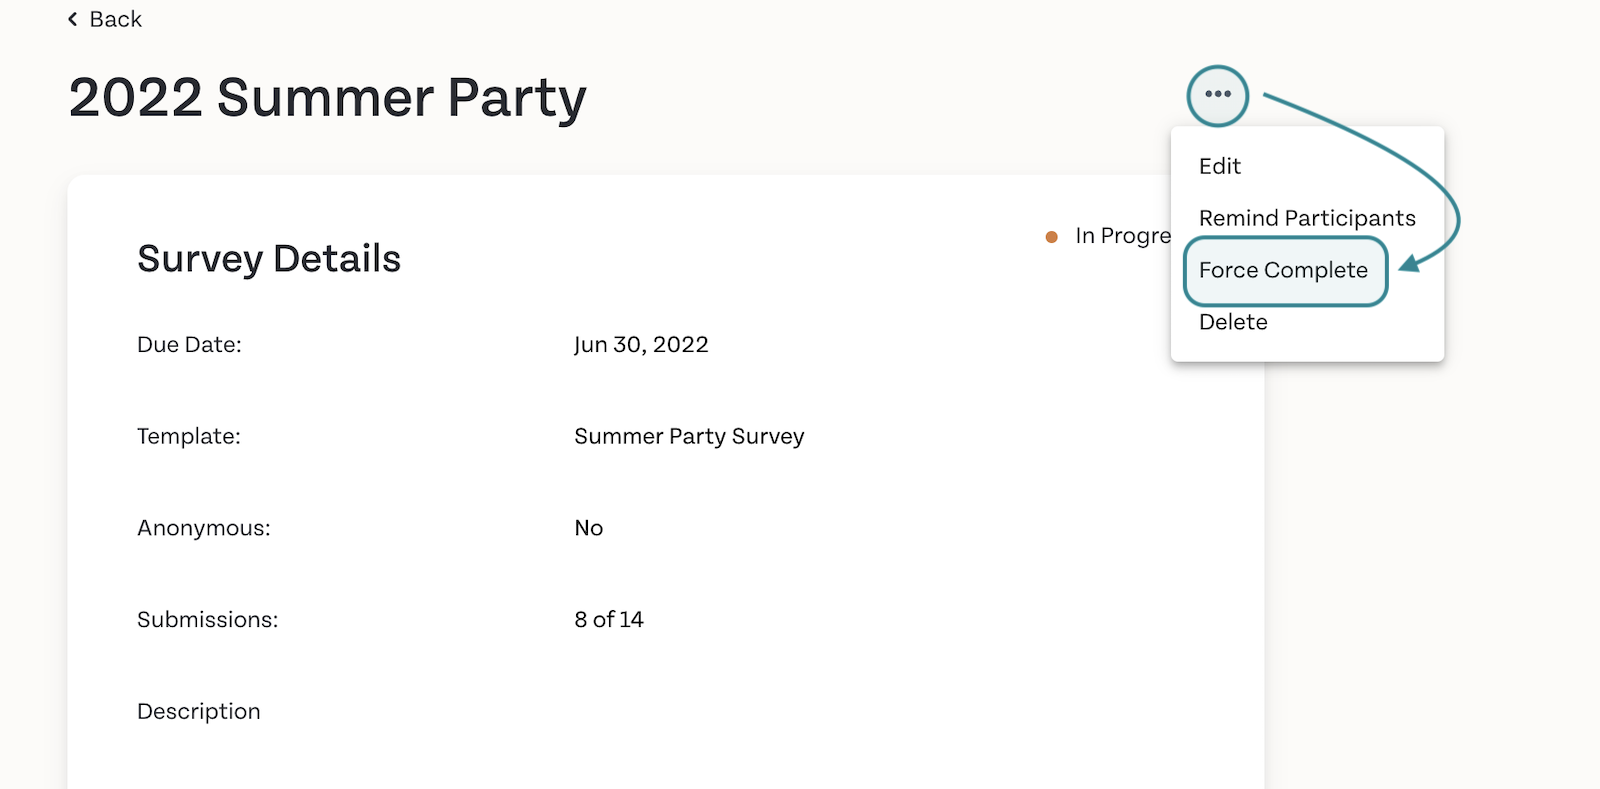Click the Jun 30, 2022 due date value
Viewport: 1600px width, 789px height.
click(641, 345)
